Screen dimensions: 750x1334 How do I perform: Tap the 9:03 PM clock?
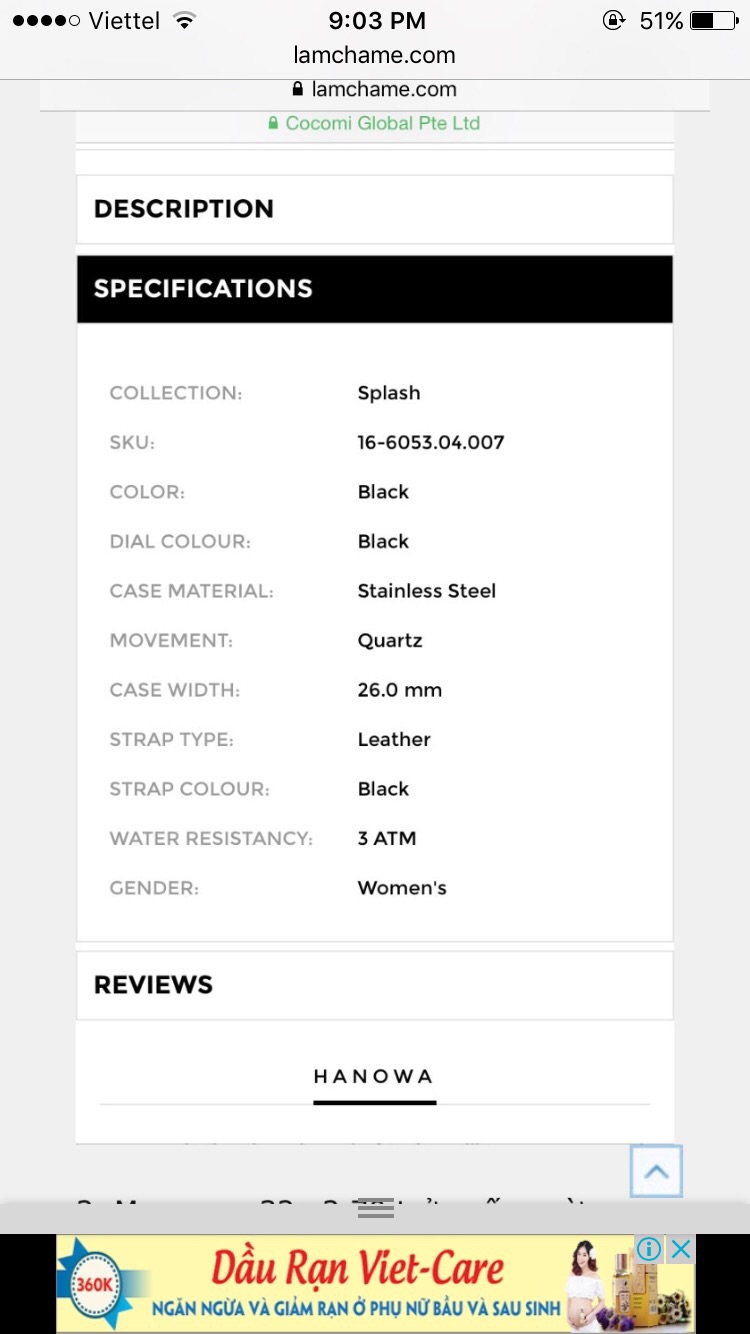376,21
